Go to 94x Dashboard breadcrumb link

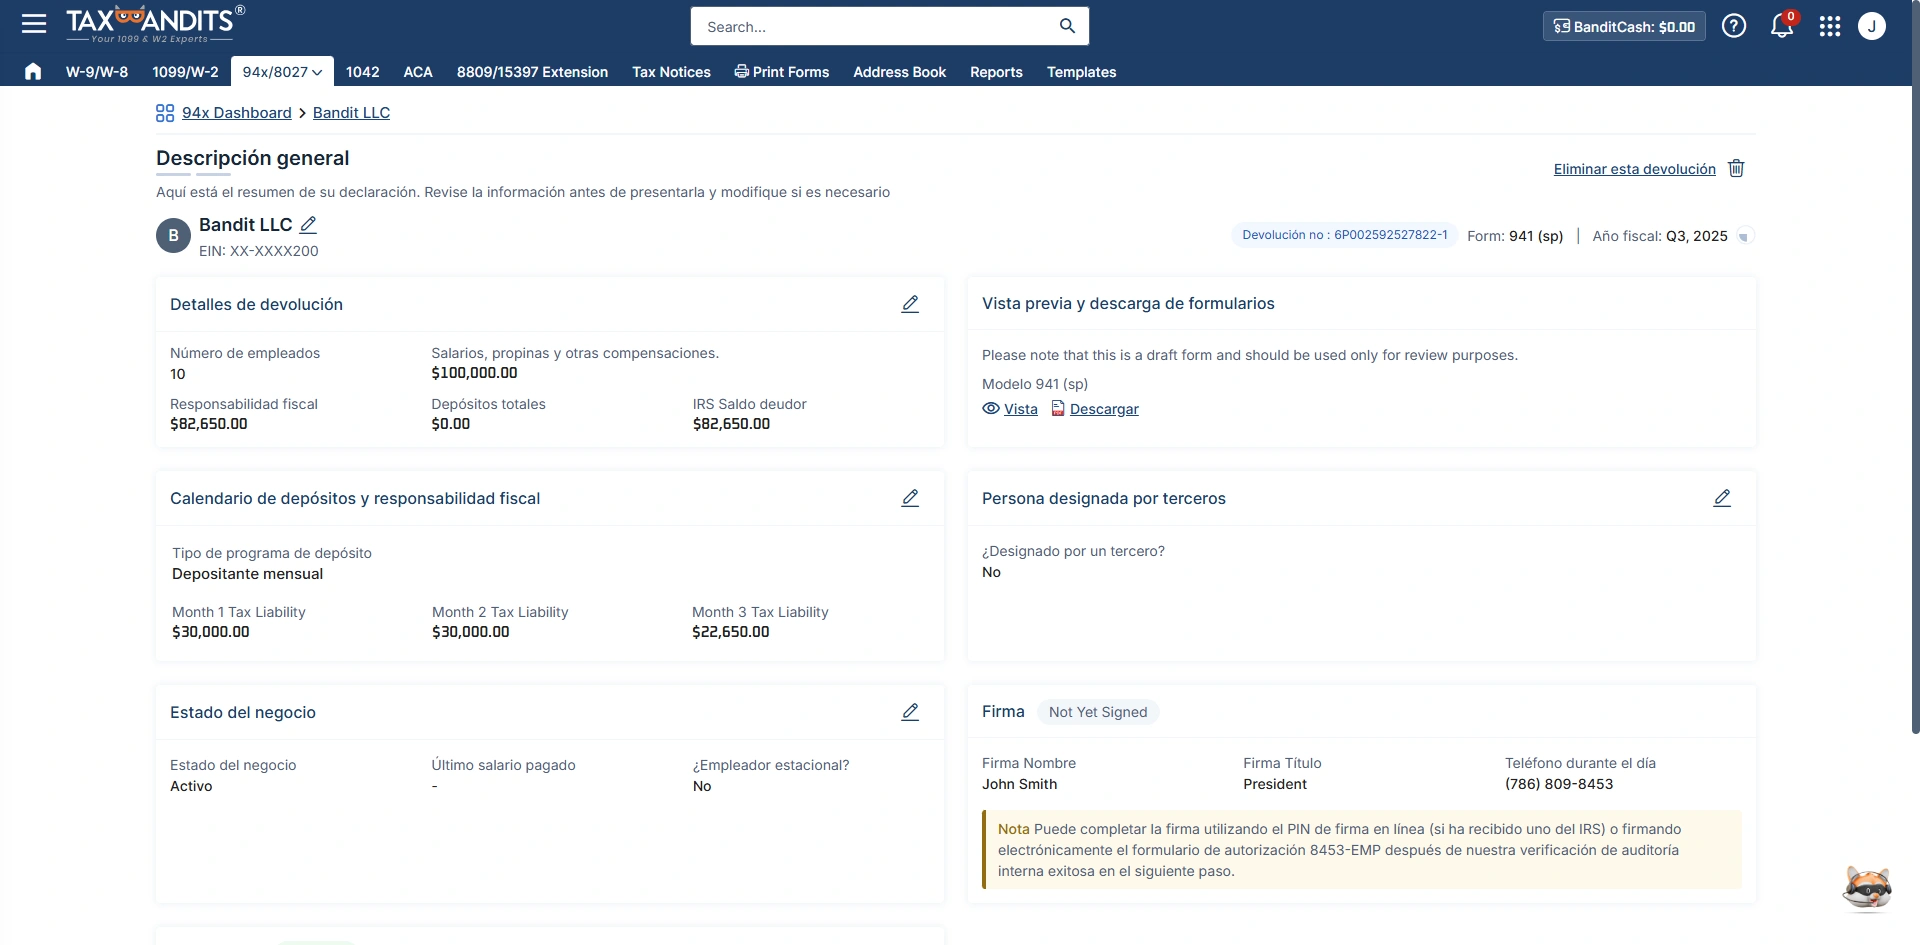pyautogui.click(x=236, y=113)
